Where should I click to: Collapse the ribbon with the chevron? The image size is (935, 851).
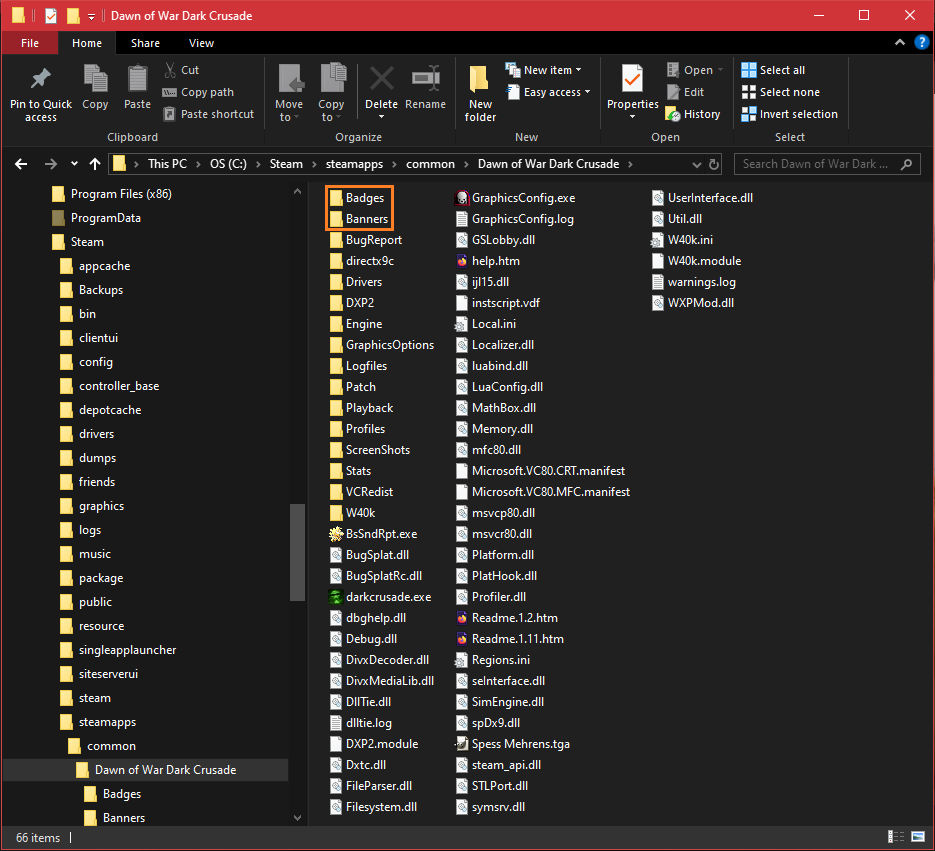[900, 42]
